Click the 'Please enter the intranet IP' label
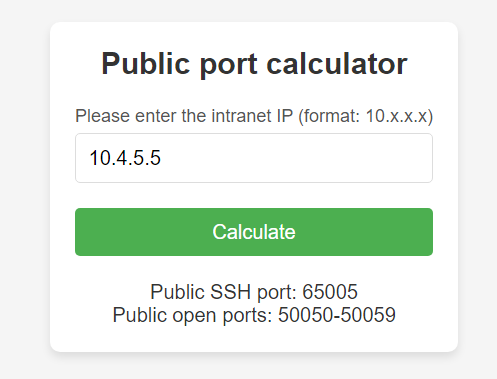The image size is (497, 379). click(x=184, y=116)
